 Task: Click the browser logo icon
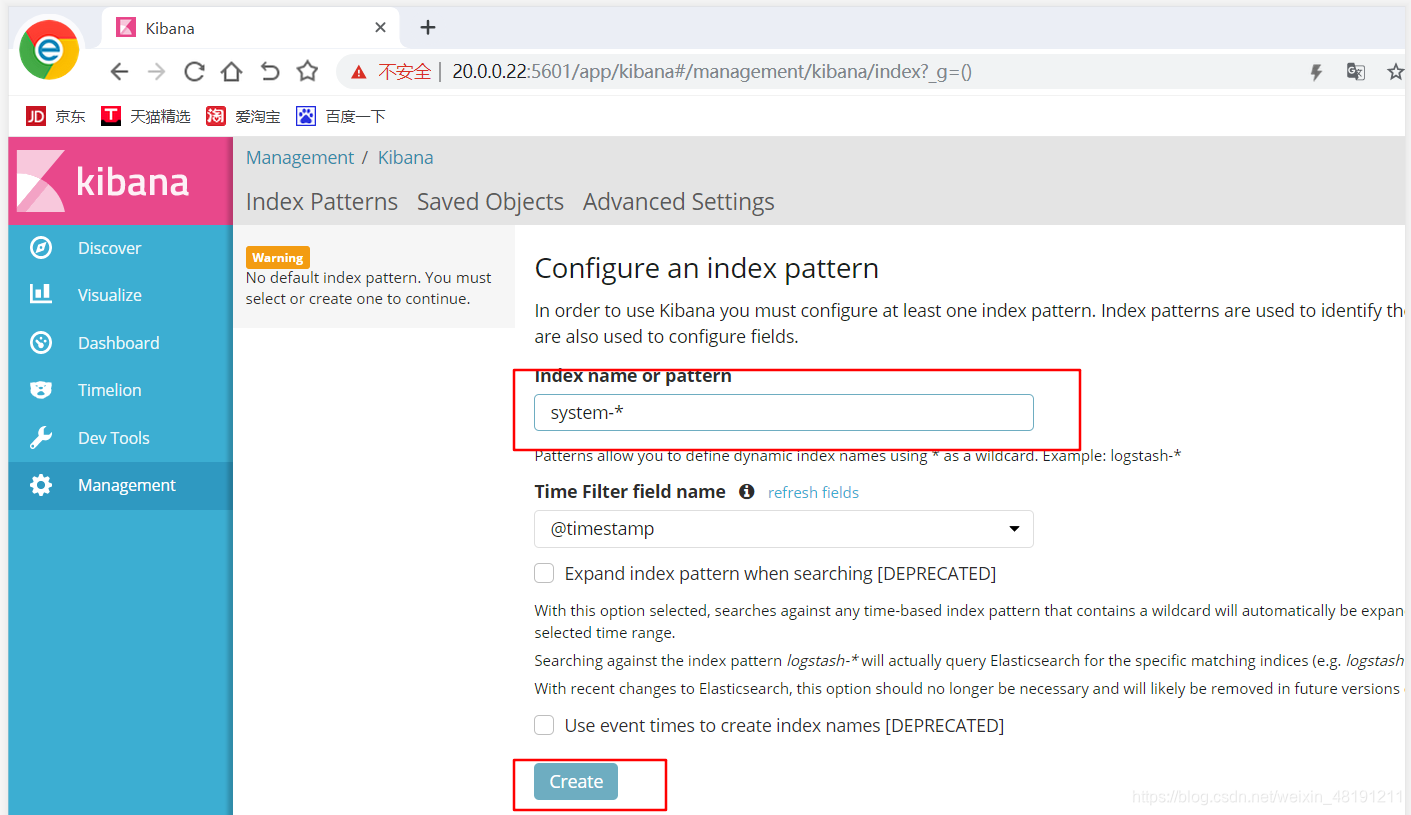tap(50, 50)
